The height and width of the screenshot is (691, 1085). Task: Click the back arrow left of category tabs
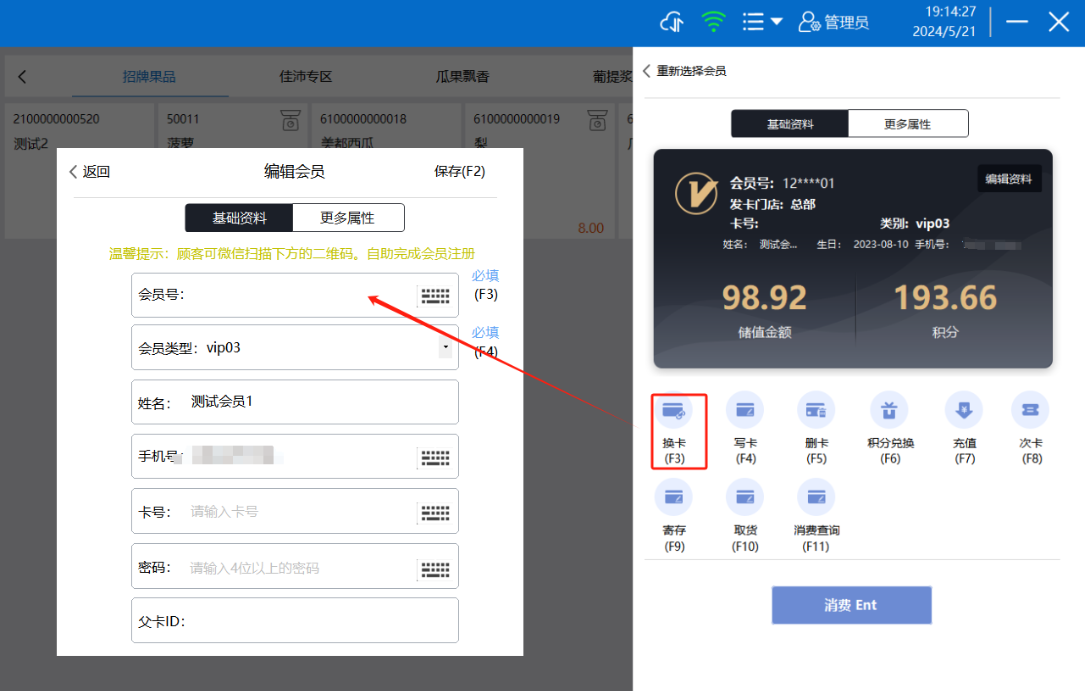[x=22, y=77]
